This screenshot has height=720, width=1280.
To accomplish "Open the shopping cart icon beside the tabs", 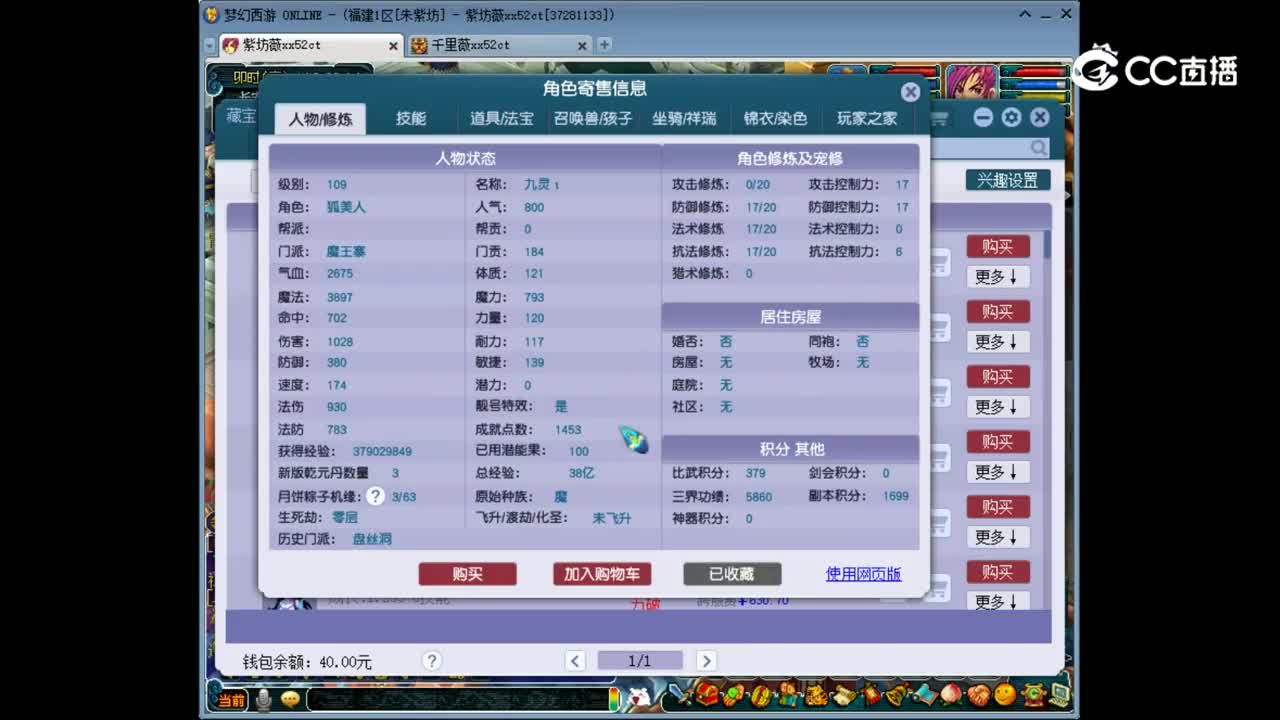I will click(940, 118).
